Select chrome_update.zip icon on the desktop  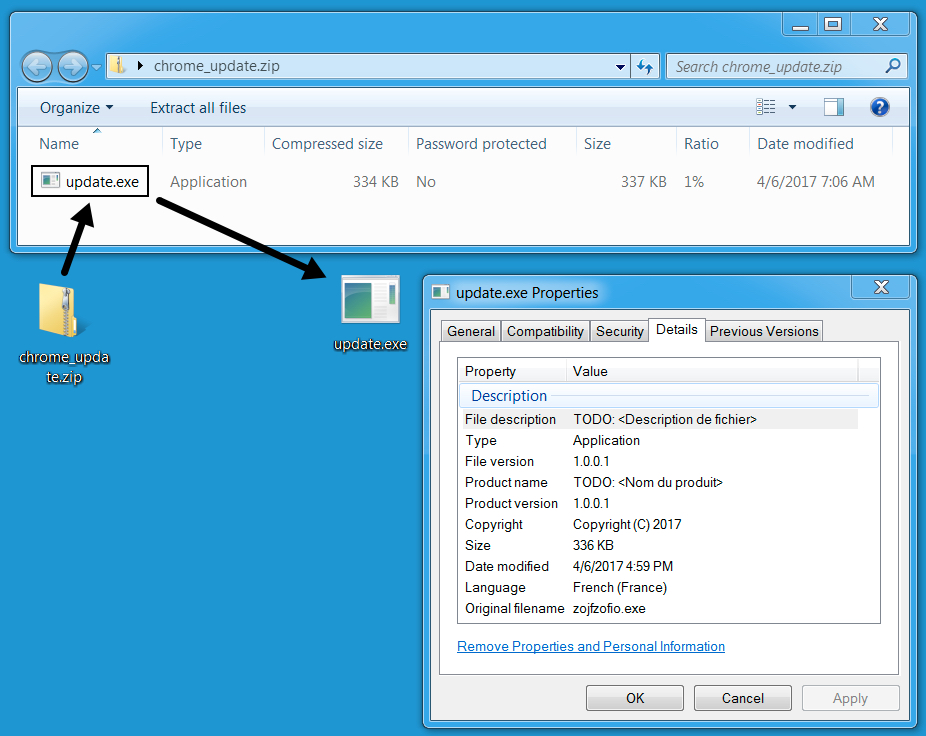(x=63, y=334)
